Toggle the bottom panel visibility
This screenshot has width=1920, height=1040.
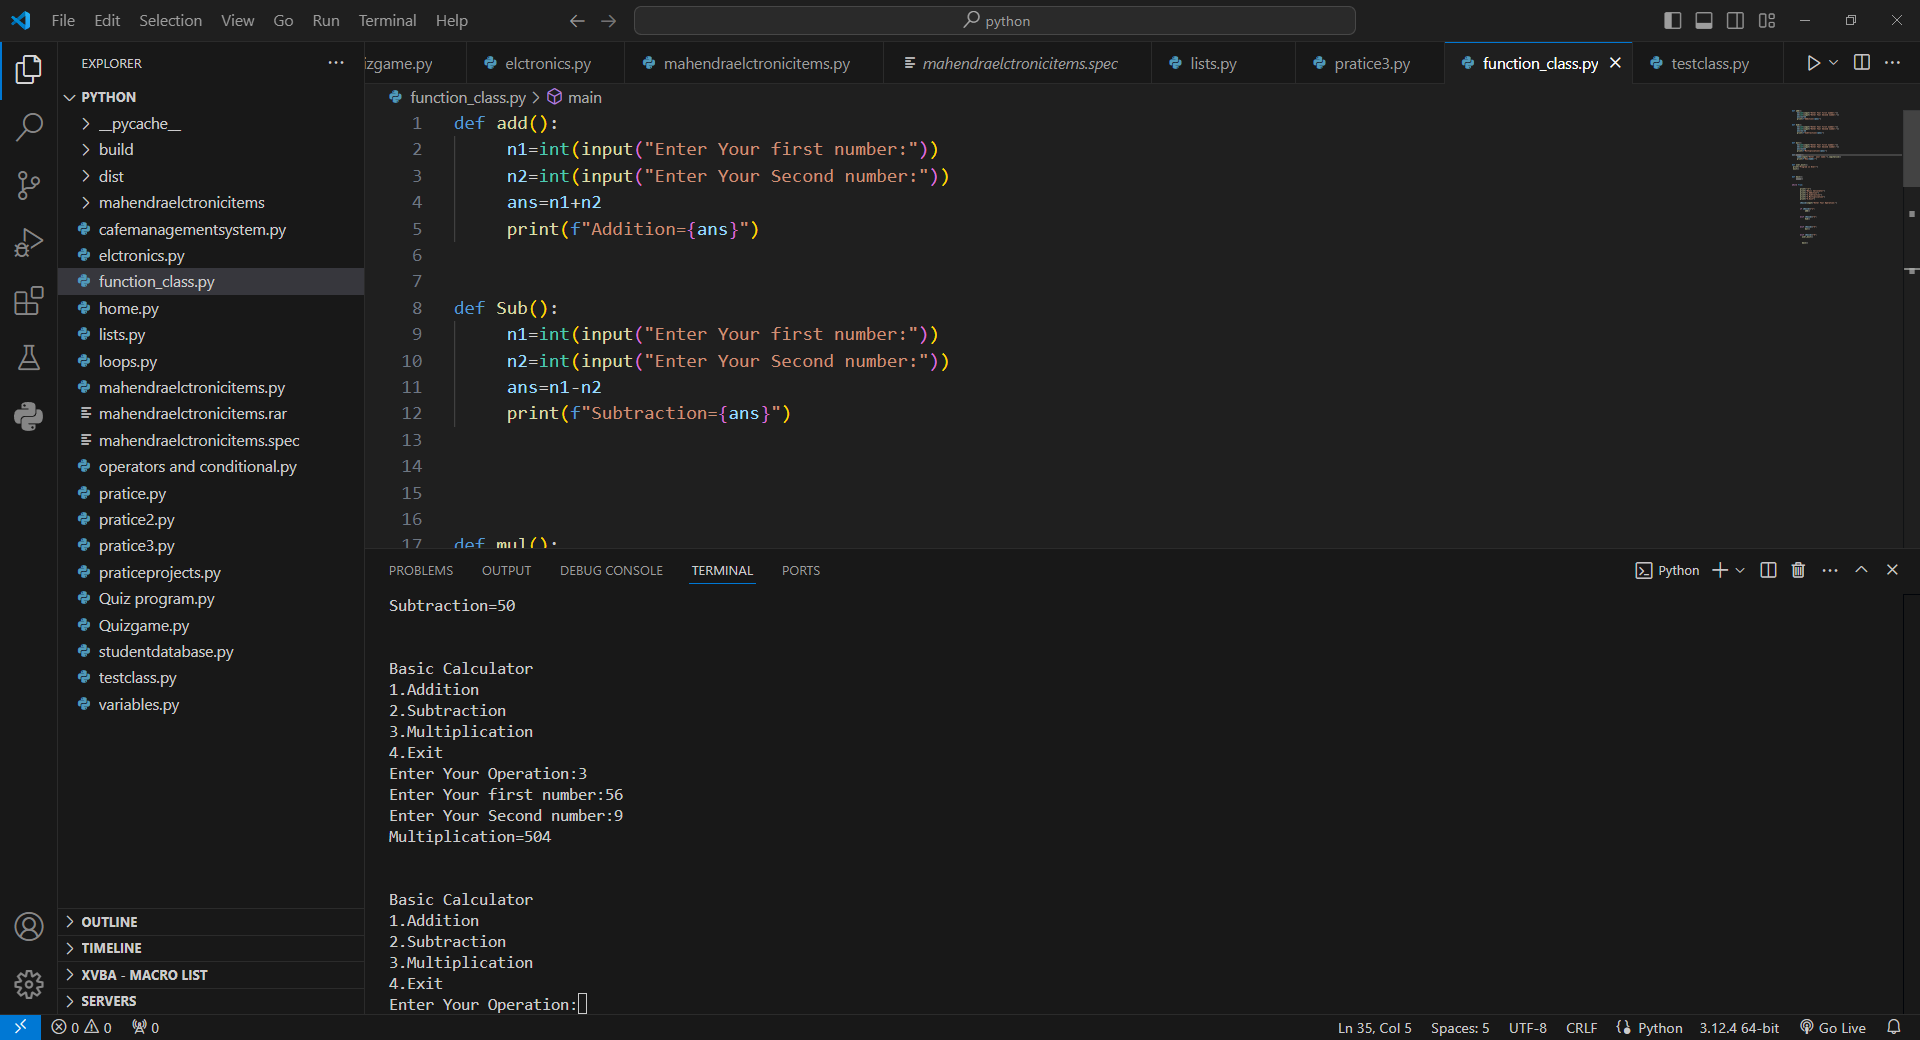tap(1704, 21)
